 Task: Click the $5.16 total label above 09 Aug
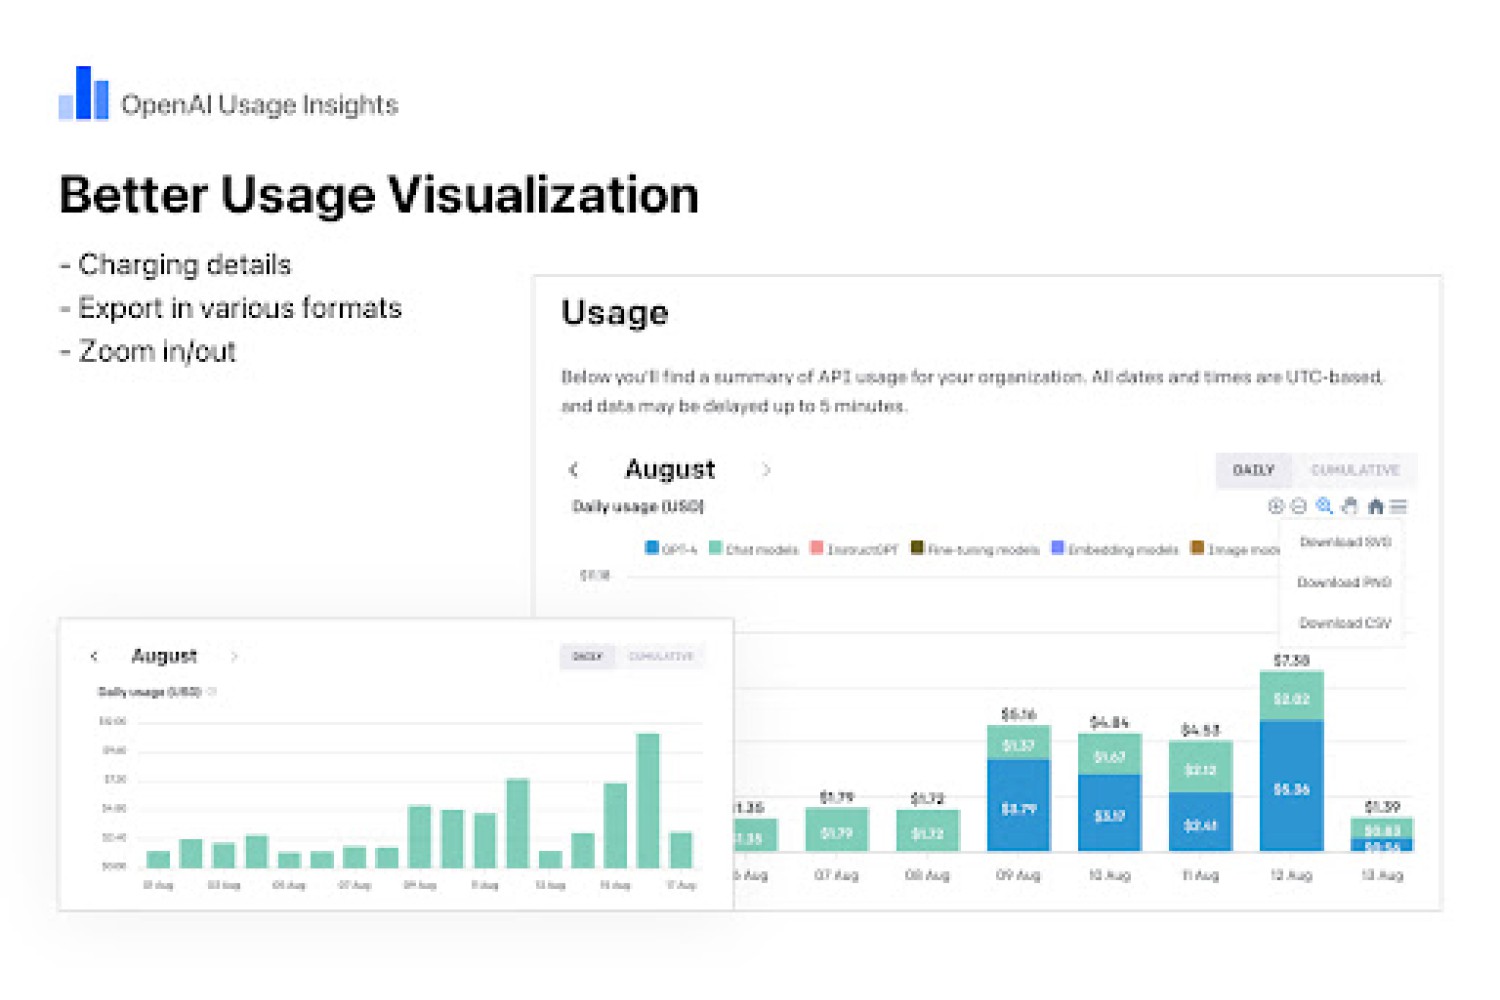click(x=1018, y=714)
